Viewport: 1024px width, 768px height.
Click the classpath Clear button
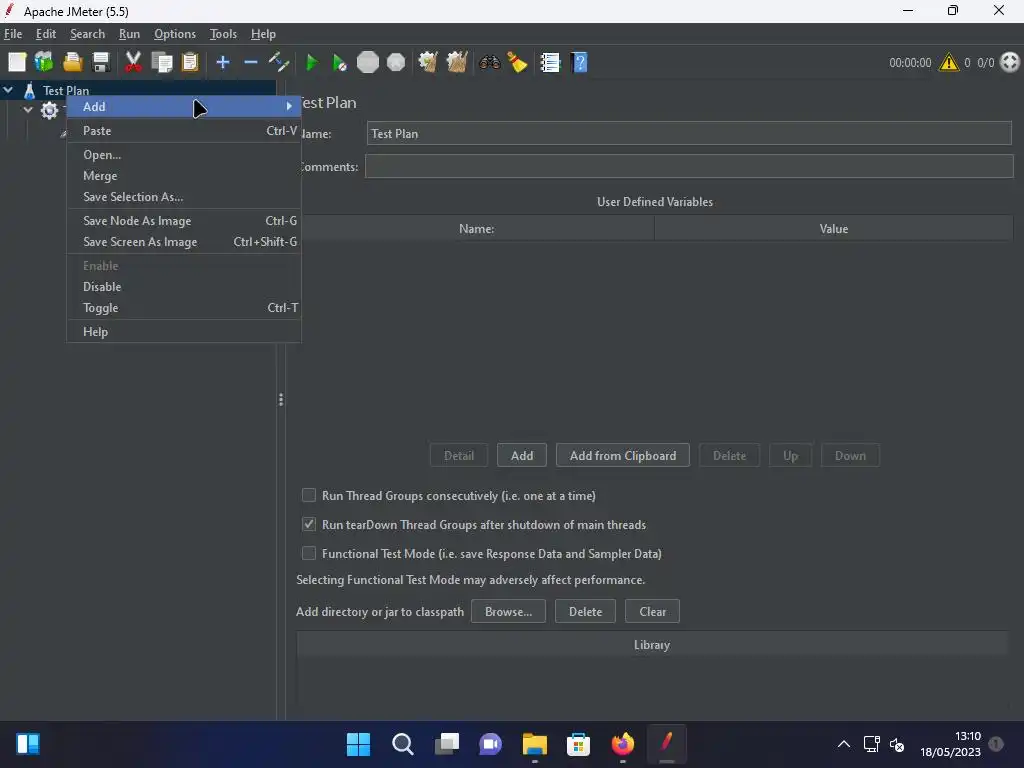click(652, 612)
